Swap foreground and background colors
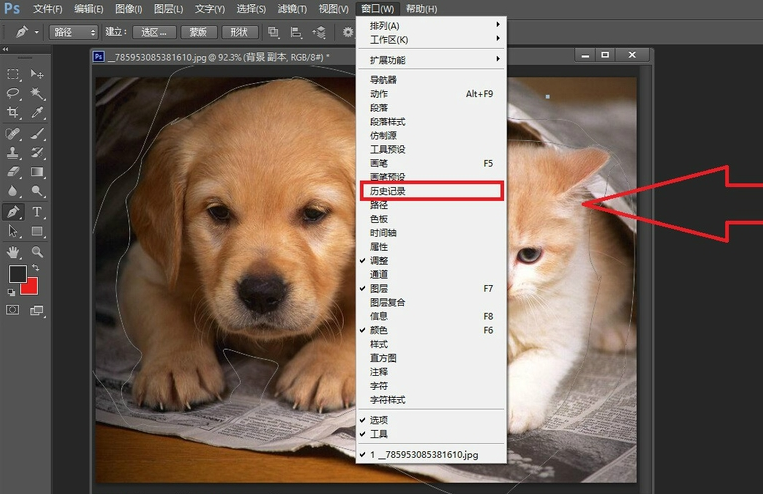 click(36, 268)
